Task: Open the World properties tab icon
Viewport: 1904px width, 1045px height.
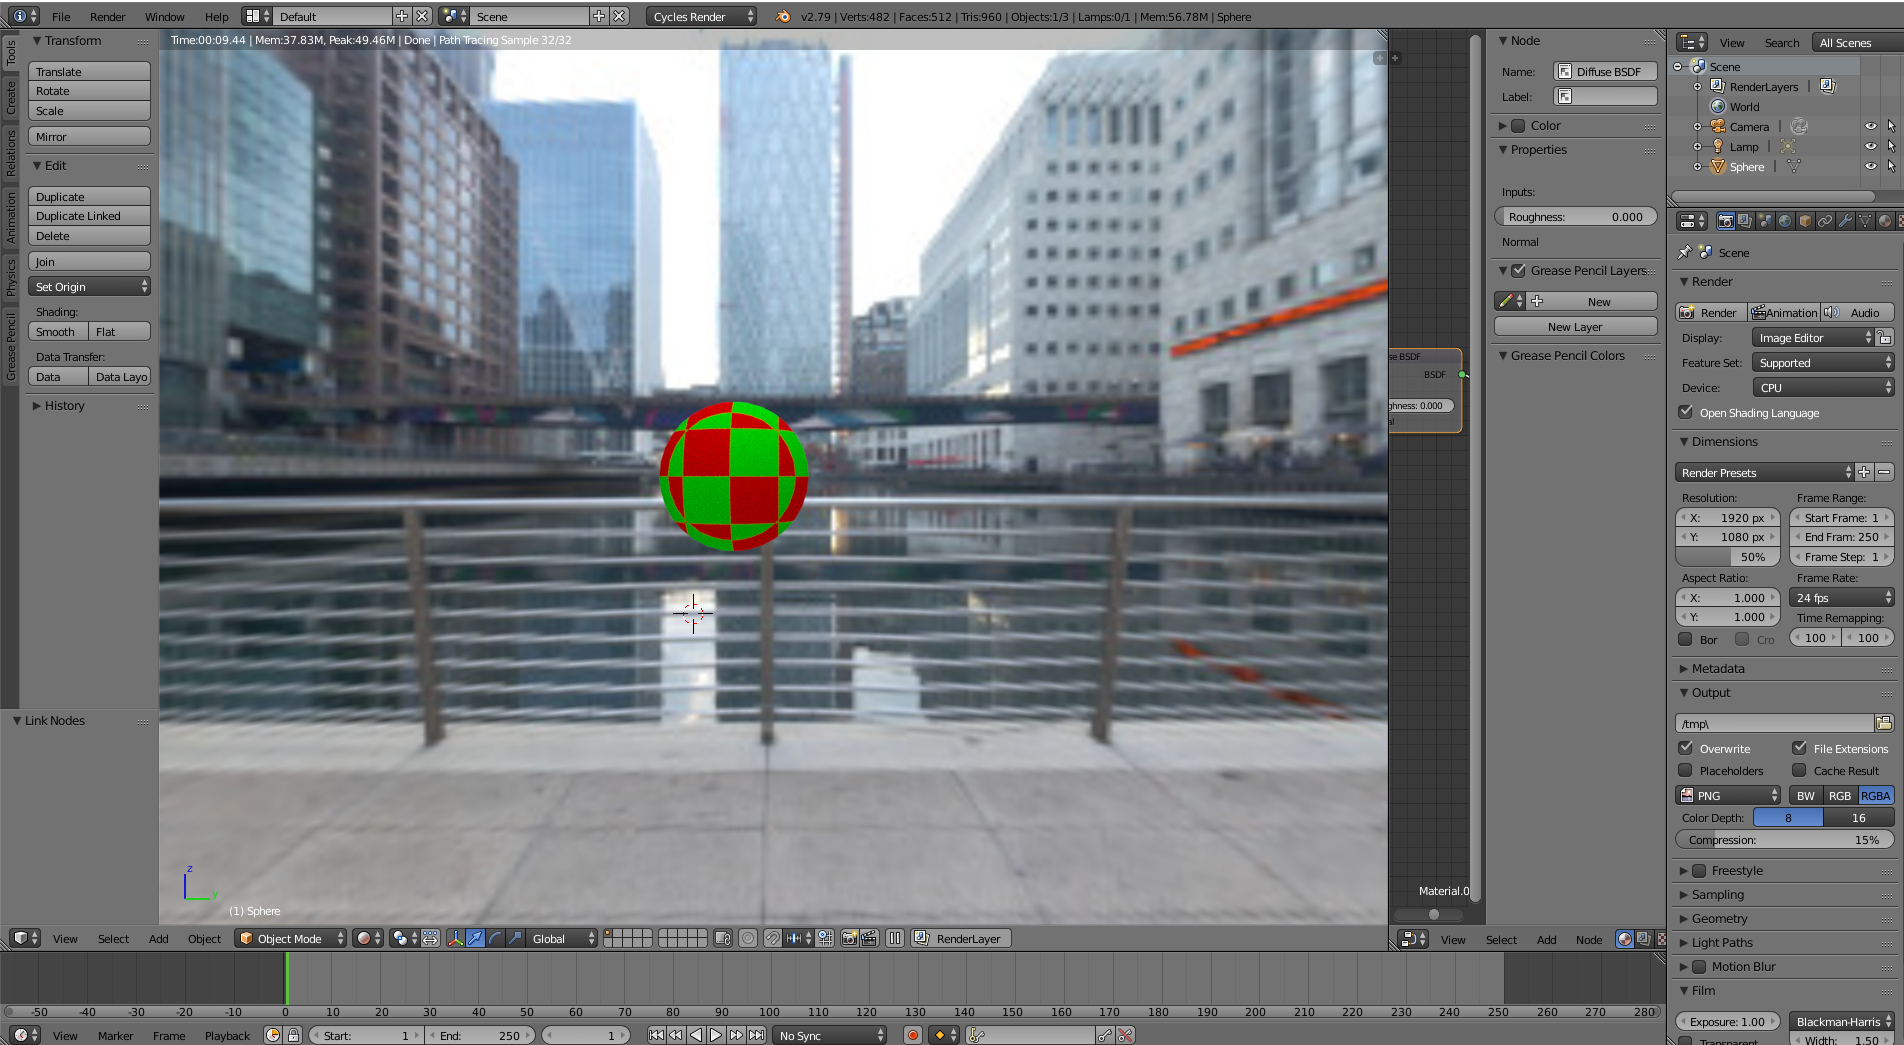Action: click(1785, 221)
